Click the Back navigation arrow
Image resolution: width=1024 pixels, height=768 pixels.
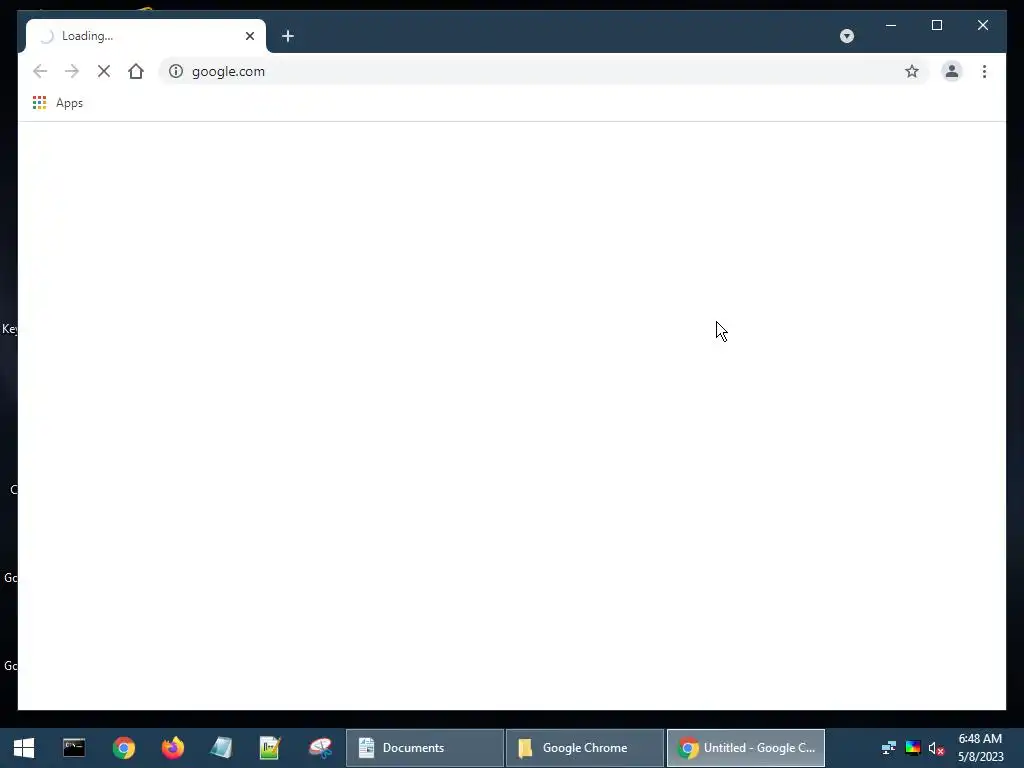point(40,71)
